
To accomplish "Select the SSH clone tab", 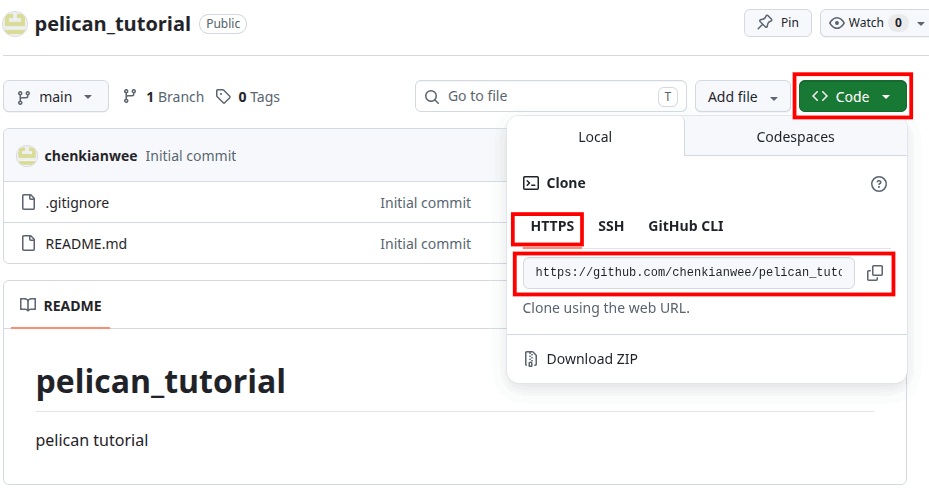I will tap(611, 226).
